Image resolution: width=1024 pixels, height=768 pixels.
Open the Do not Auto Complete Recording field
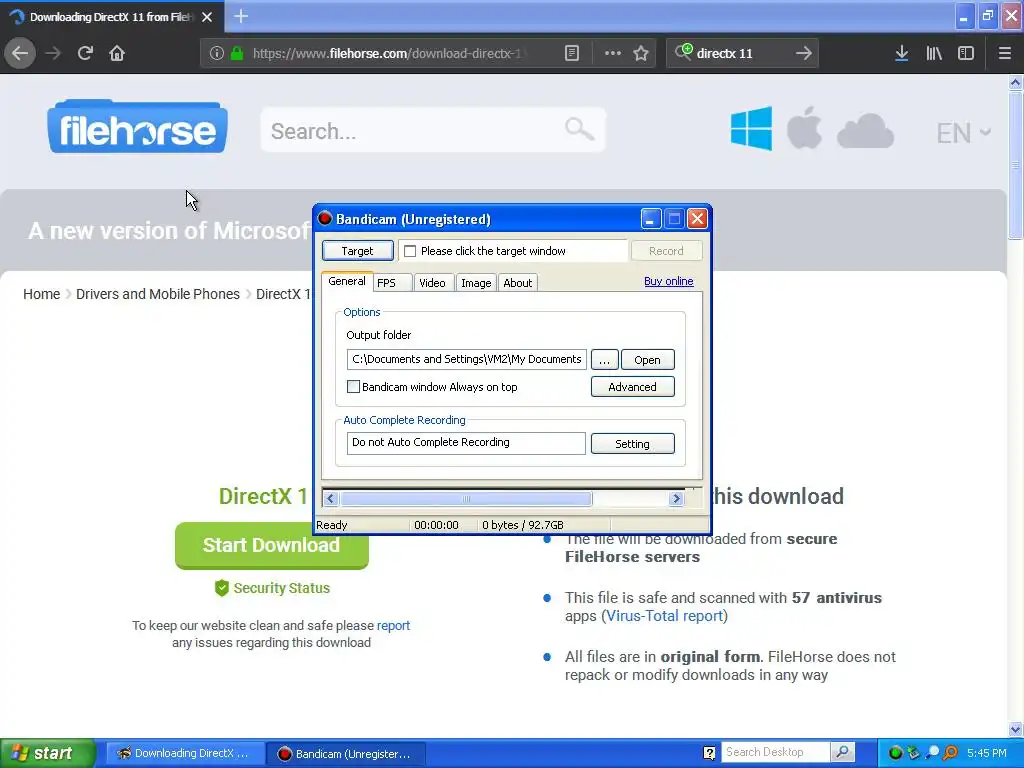coord(466,443)
